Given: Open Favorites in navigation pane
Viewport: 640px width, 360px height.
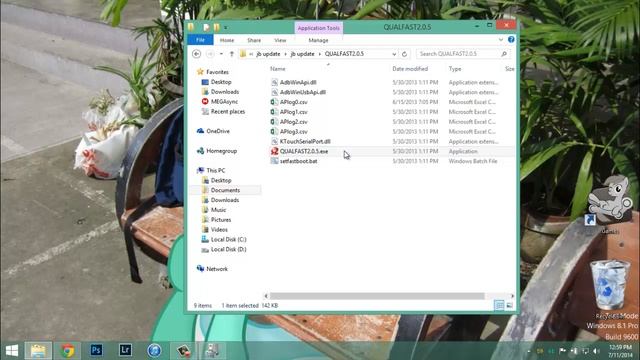Looking at the screenshot, I should click(x=217, y=72).
